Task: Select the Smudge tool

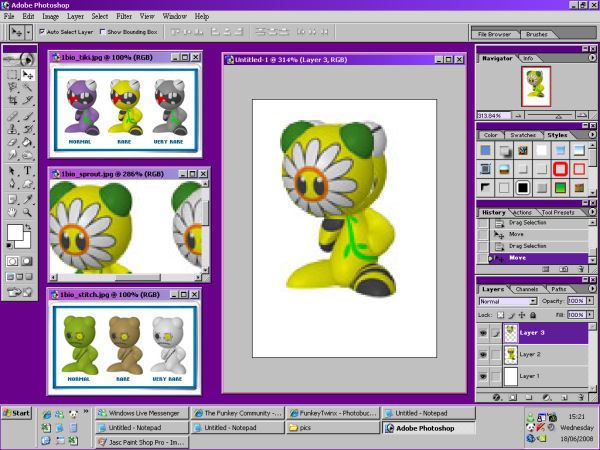Action: point(13,155)
